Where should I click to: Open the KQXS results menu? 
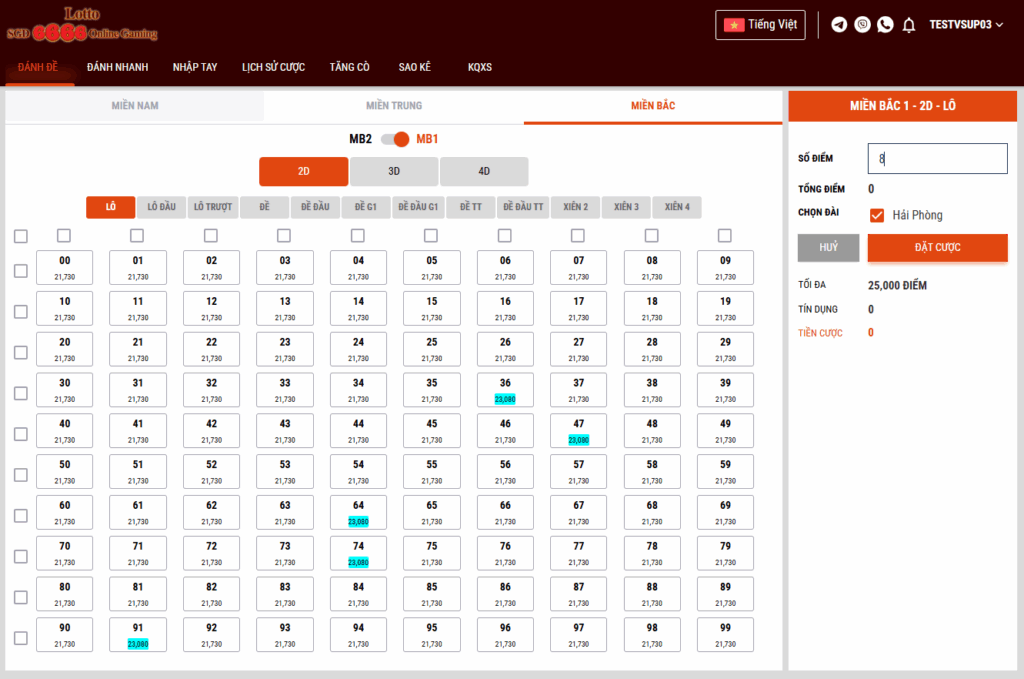pyautogui.click(x=480, y=67)
